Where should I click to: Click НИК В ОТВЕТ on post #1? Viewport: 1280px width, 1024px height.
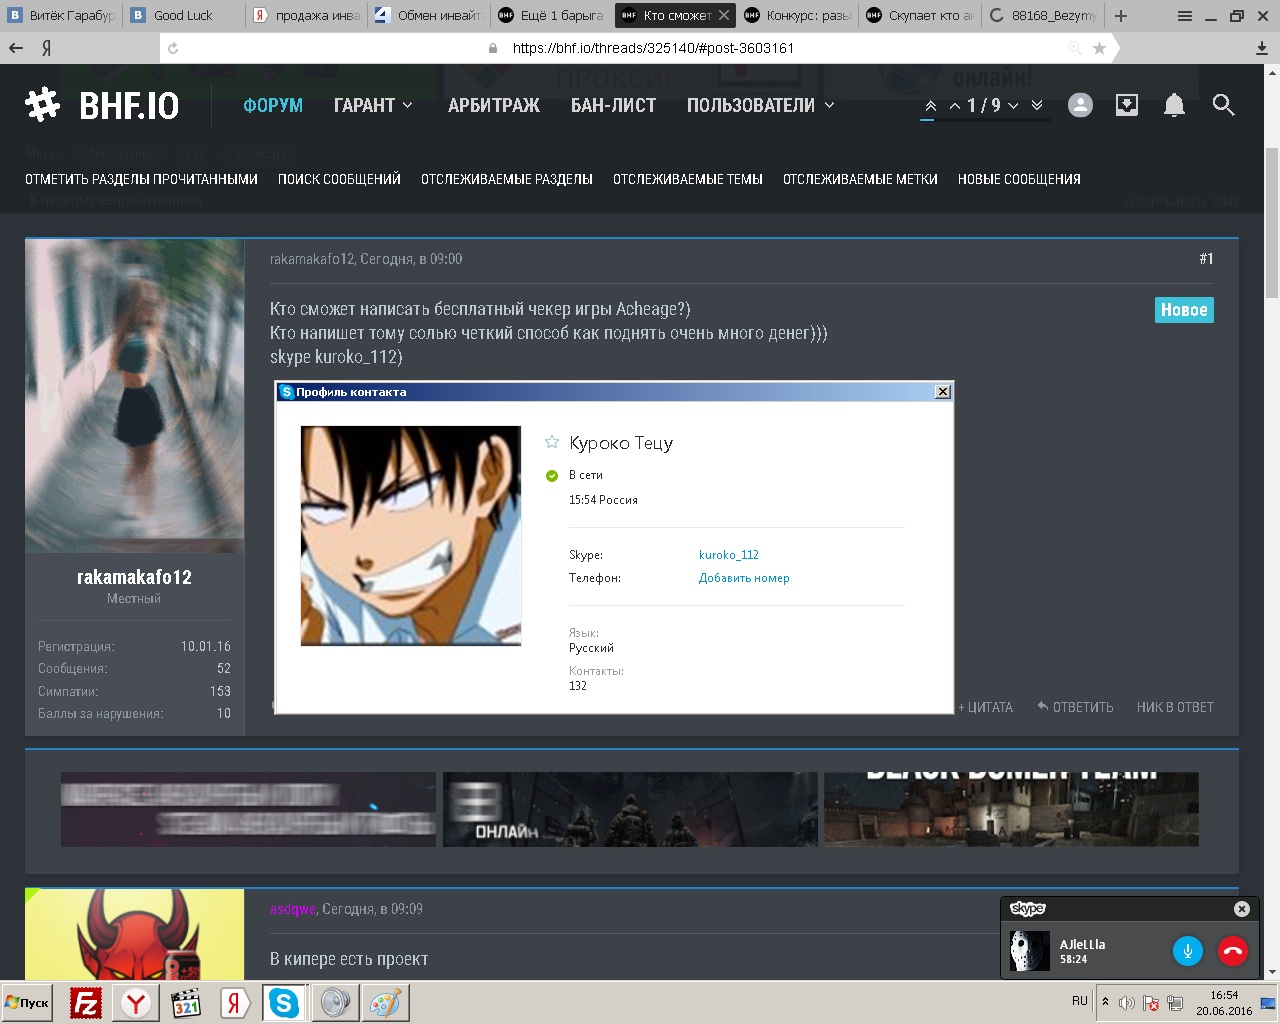click(x=1175, y=707)
